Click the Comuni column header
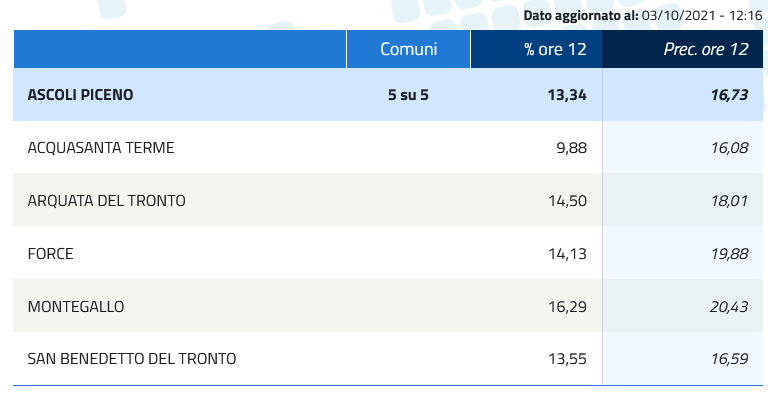The image size is (768, 398). coord(408,49)
